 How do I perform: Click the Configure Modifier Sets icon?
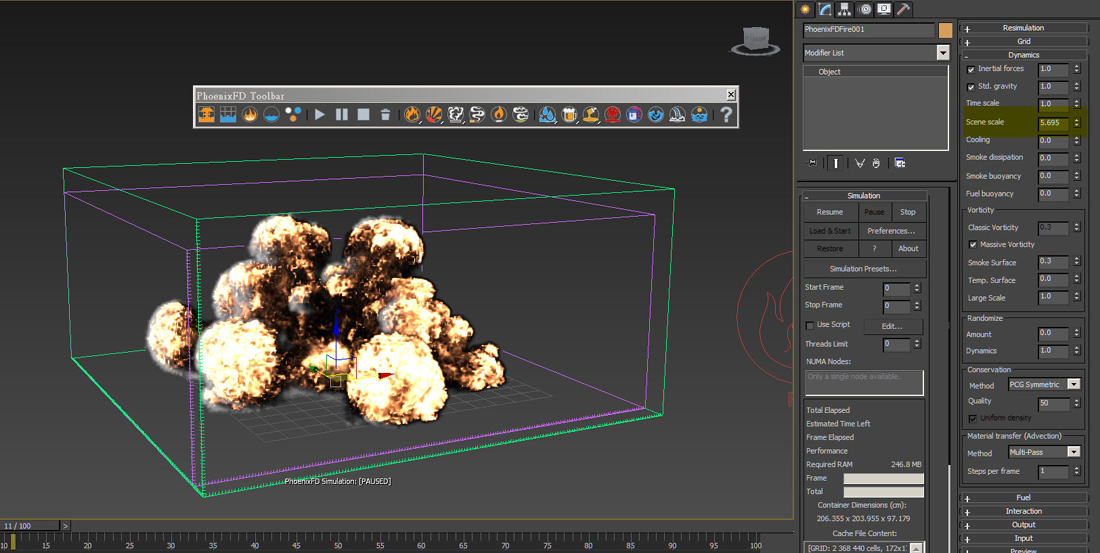(x=900, y=163)
